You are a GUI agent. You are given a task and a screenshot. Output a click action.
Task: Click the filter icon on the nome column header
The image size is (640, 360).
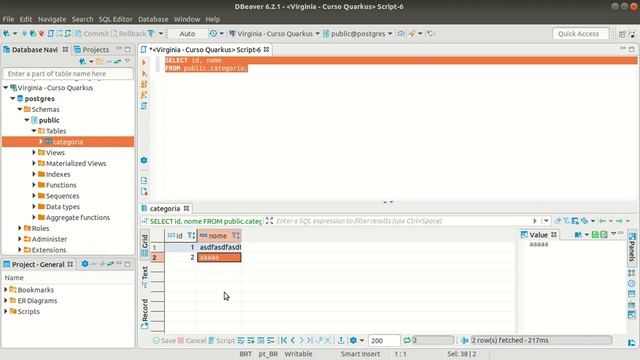pos(236,236)
